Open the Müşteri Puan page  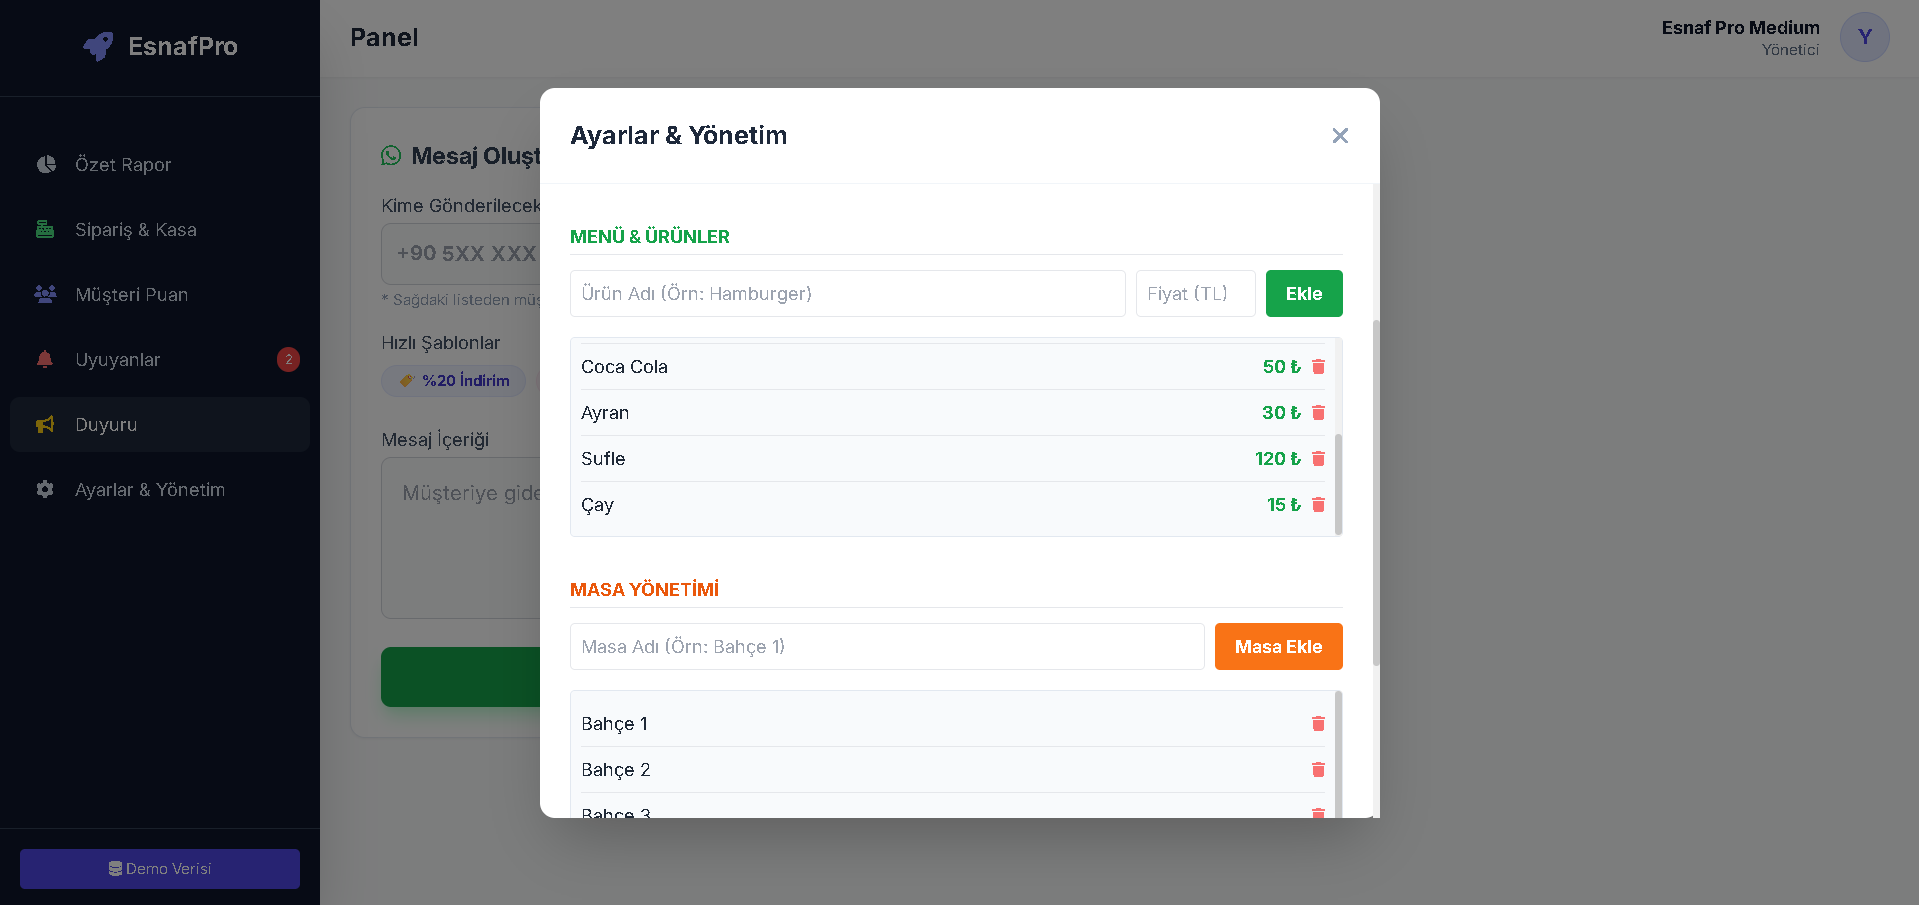131,295
